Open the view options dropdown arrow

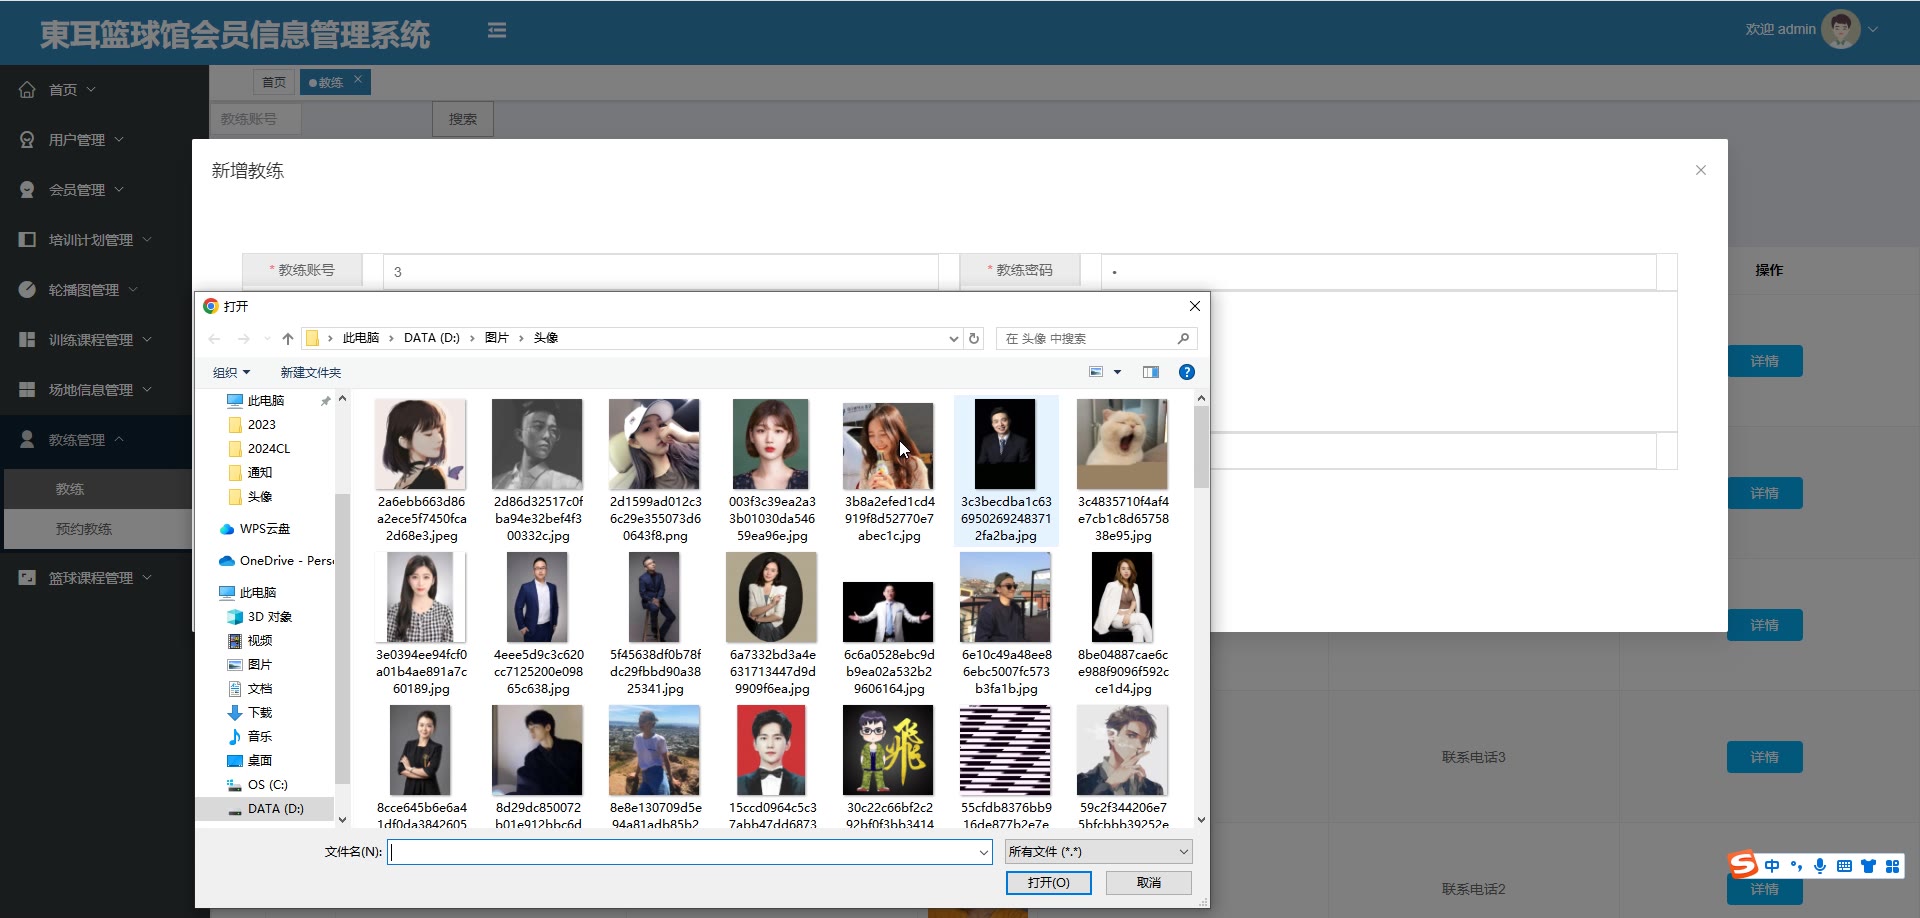(1117, 372)
